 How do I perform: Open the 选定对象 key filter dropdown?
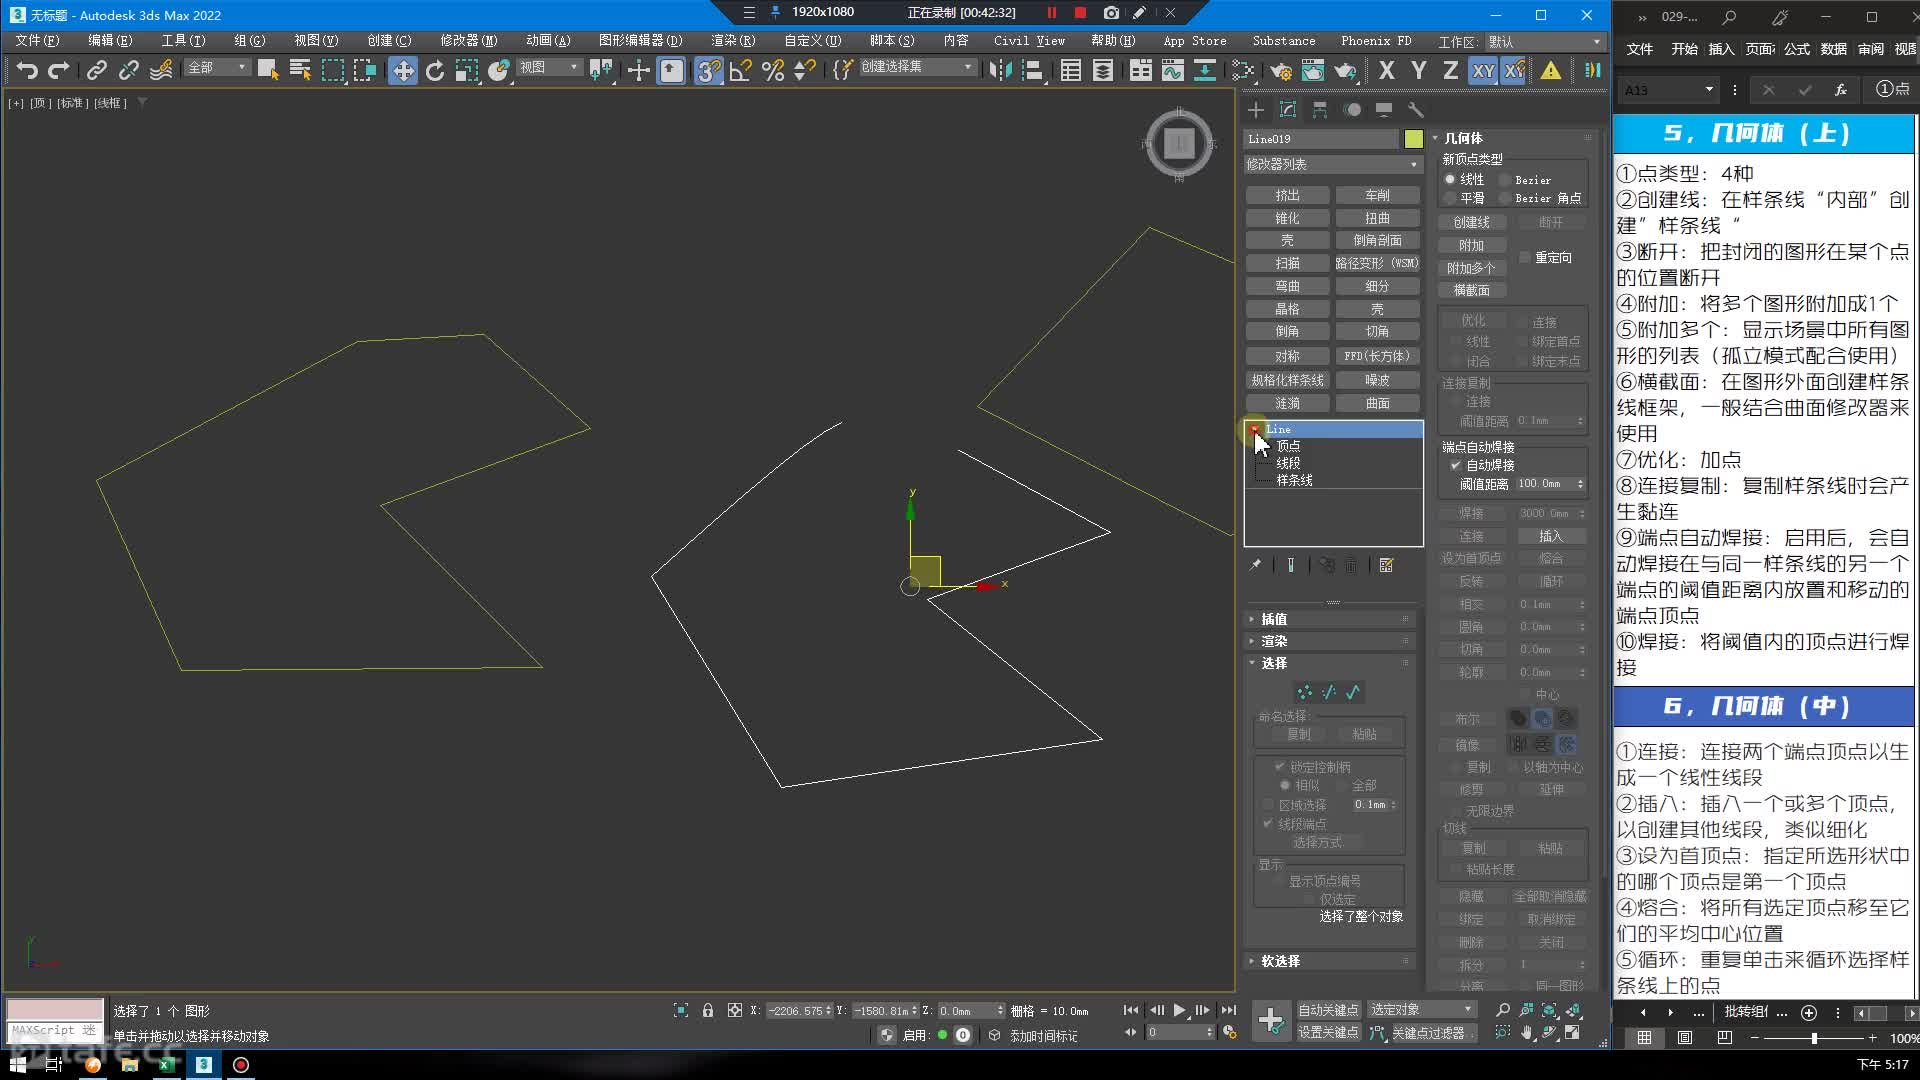click(1421, 1009)
